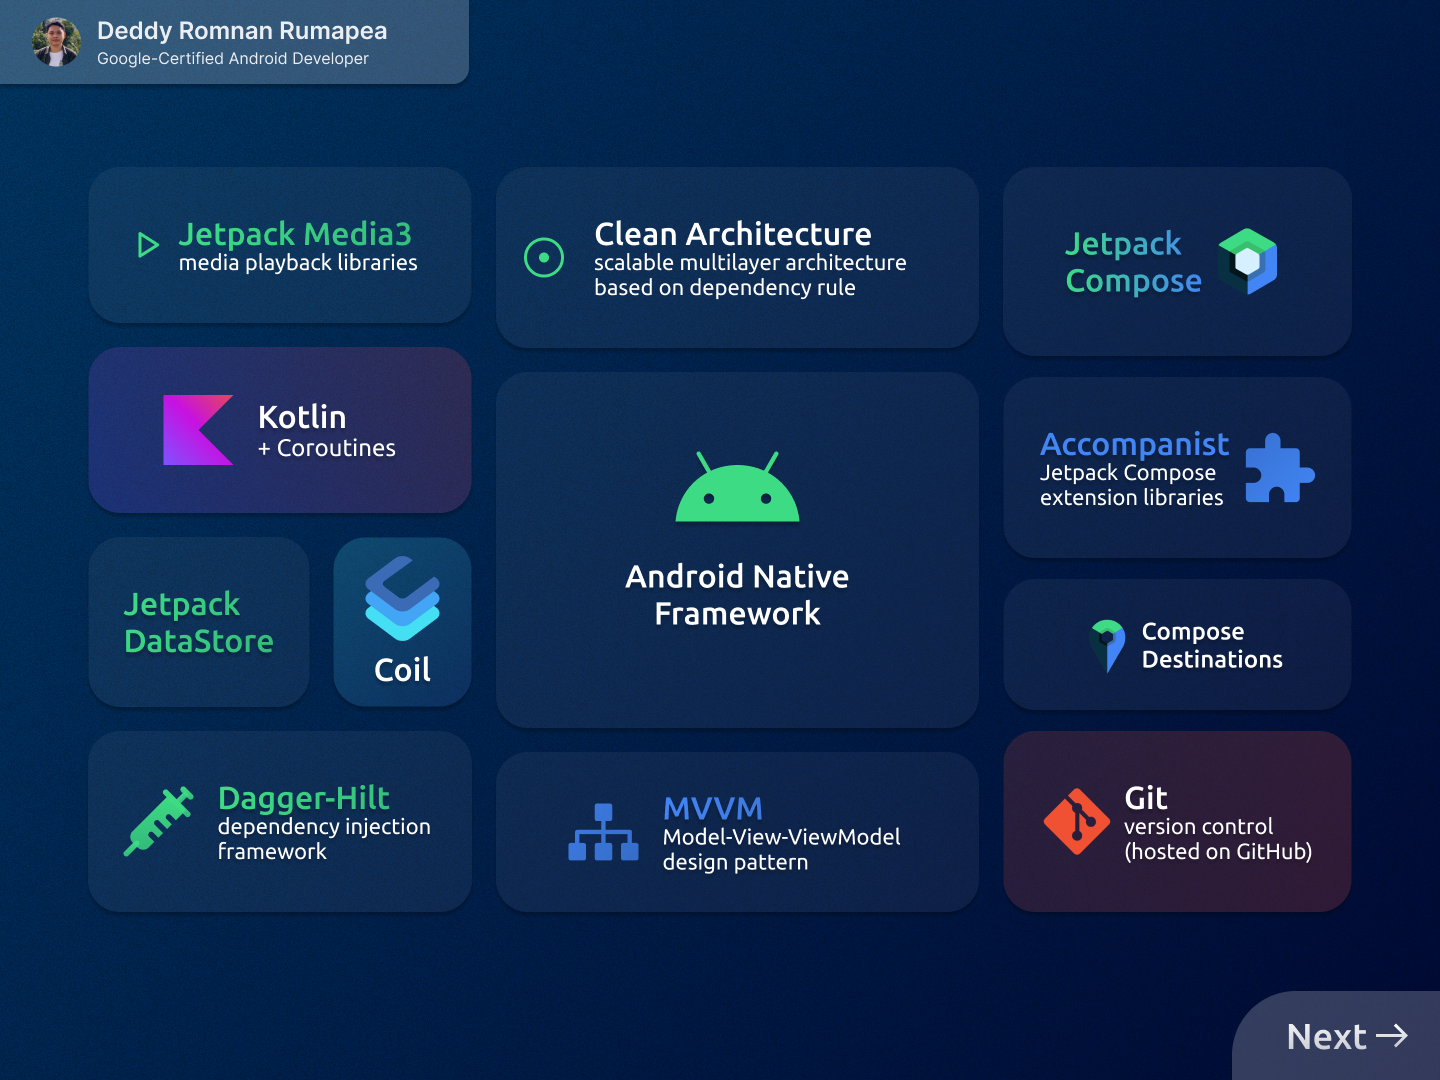Click the name Deddy Romnan Rumapea
This screenshot has height=1080, width=1440.
click(x=242, y=31)
